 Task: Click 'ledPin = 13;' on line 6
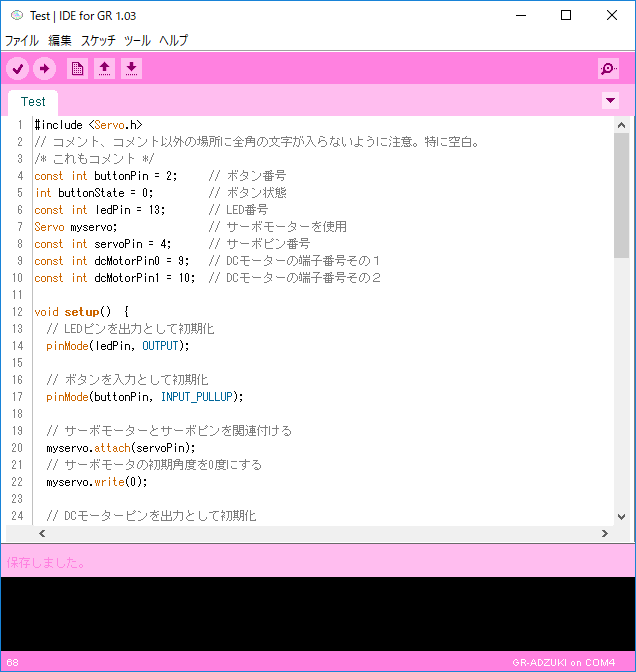[130, 210]
